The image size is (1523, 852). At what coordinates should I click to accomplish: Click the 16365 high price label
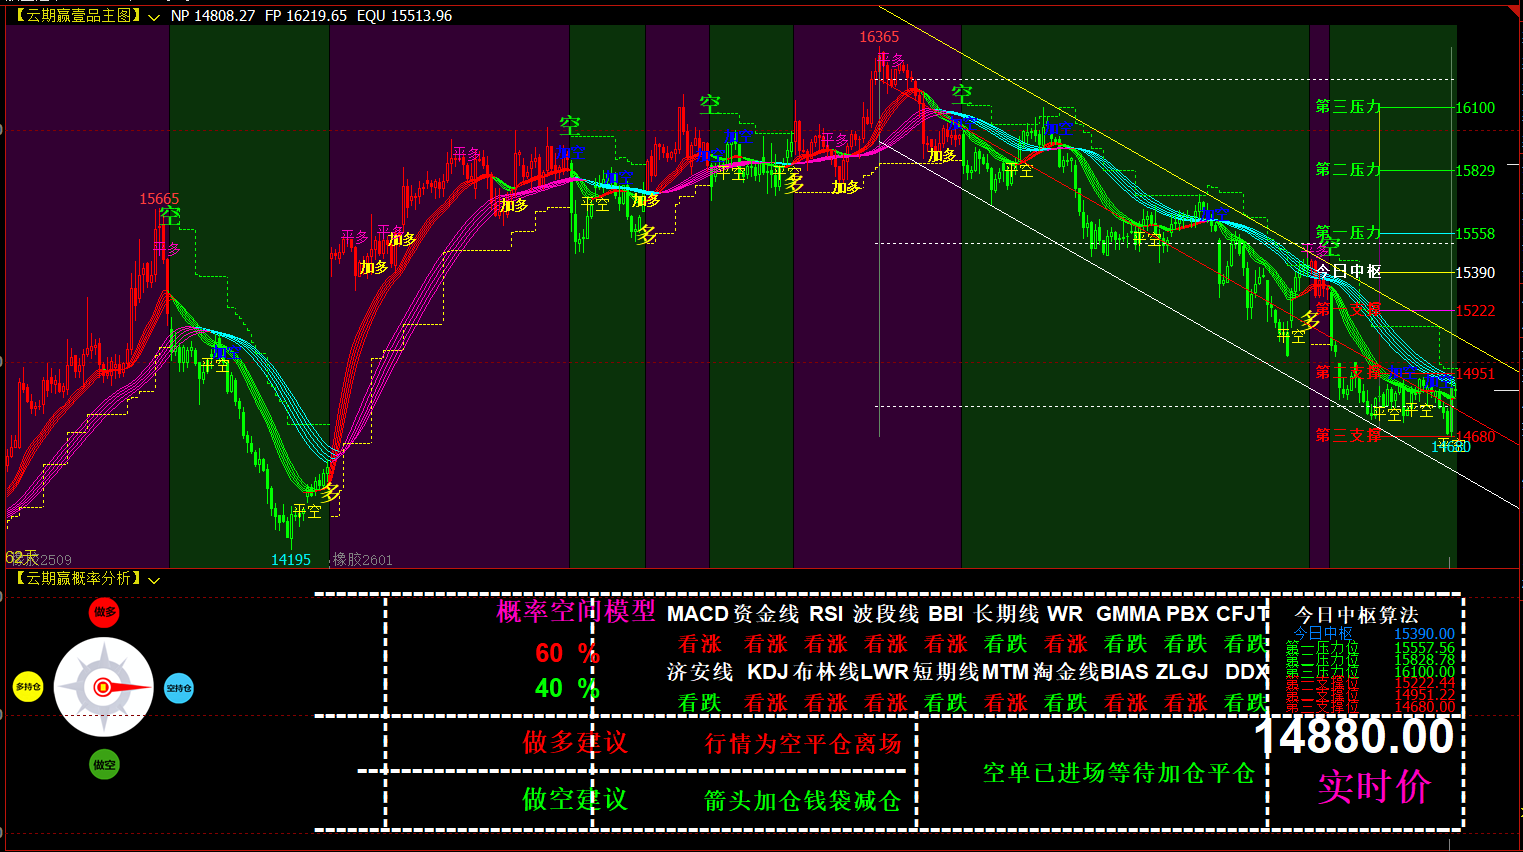coord(879,37)
